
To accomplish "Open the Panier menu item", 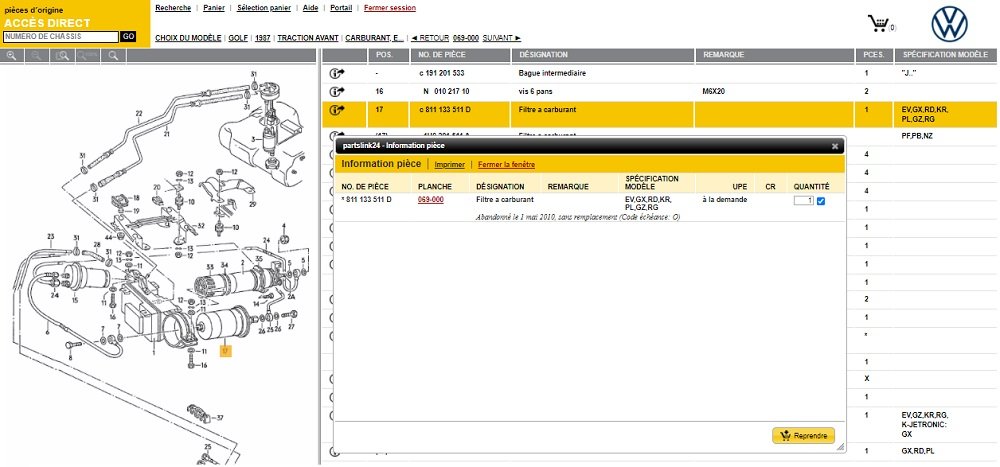I will (214, 8).
